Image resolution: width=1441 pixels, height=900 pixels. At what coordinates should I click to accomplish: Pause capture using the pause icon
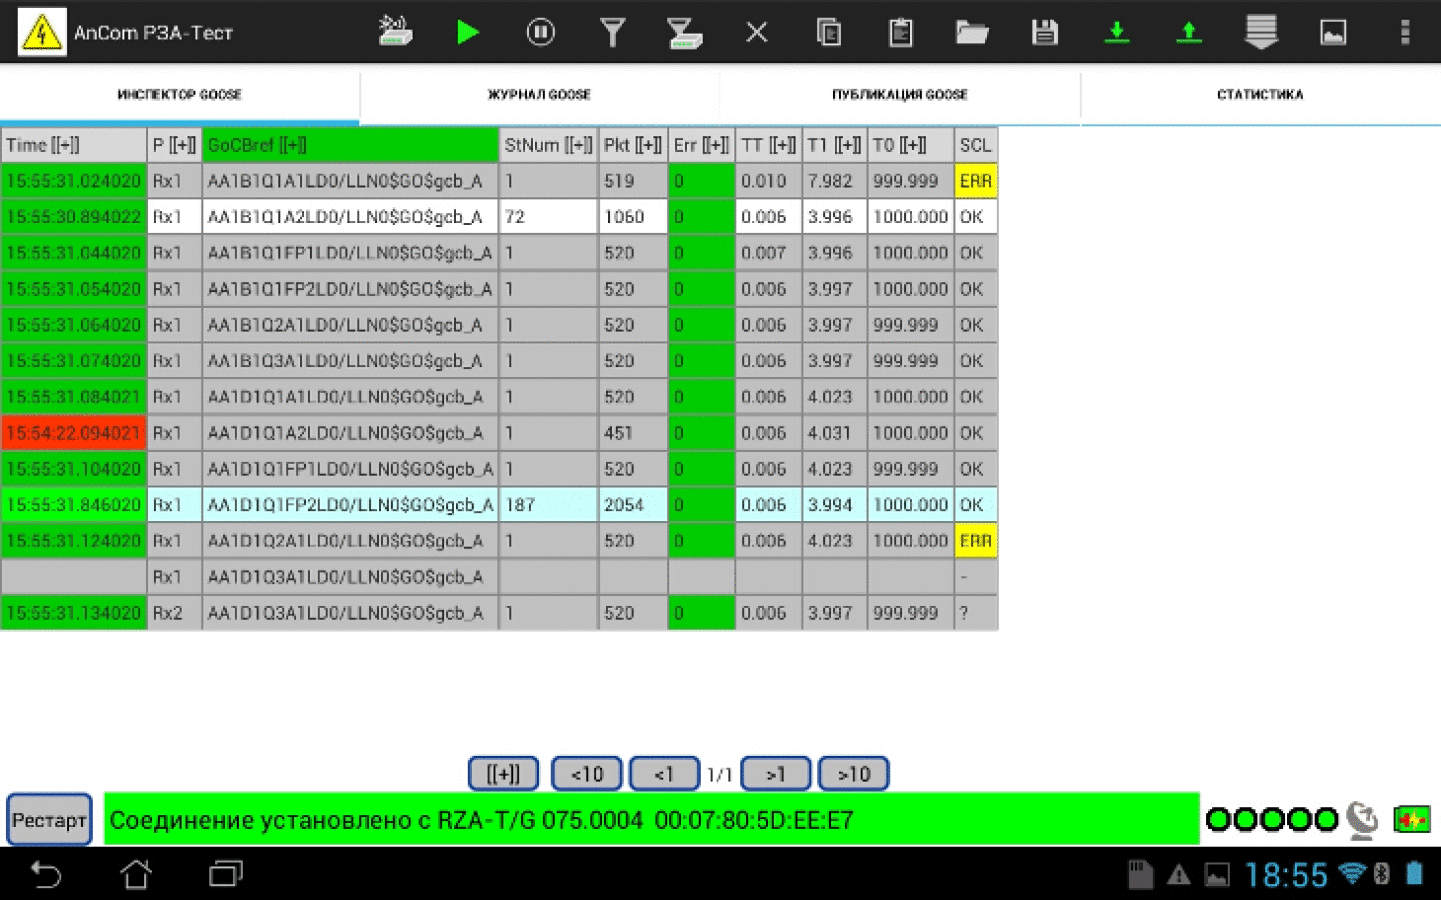pos(540,33)
